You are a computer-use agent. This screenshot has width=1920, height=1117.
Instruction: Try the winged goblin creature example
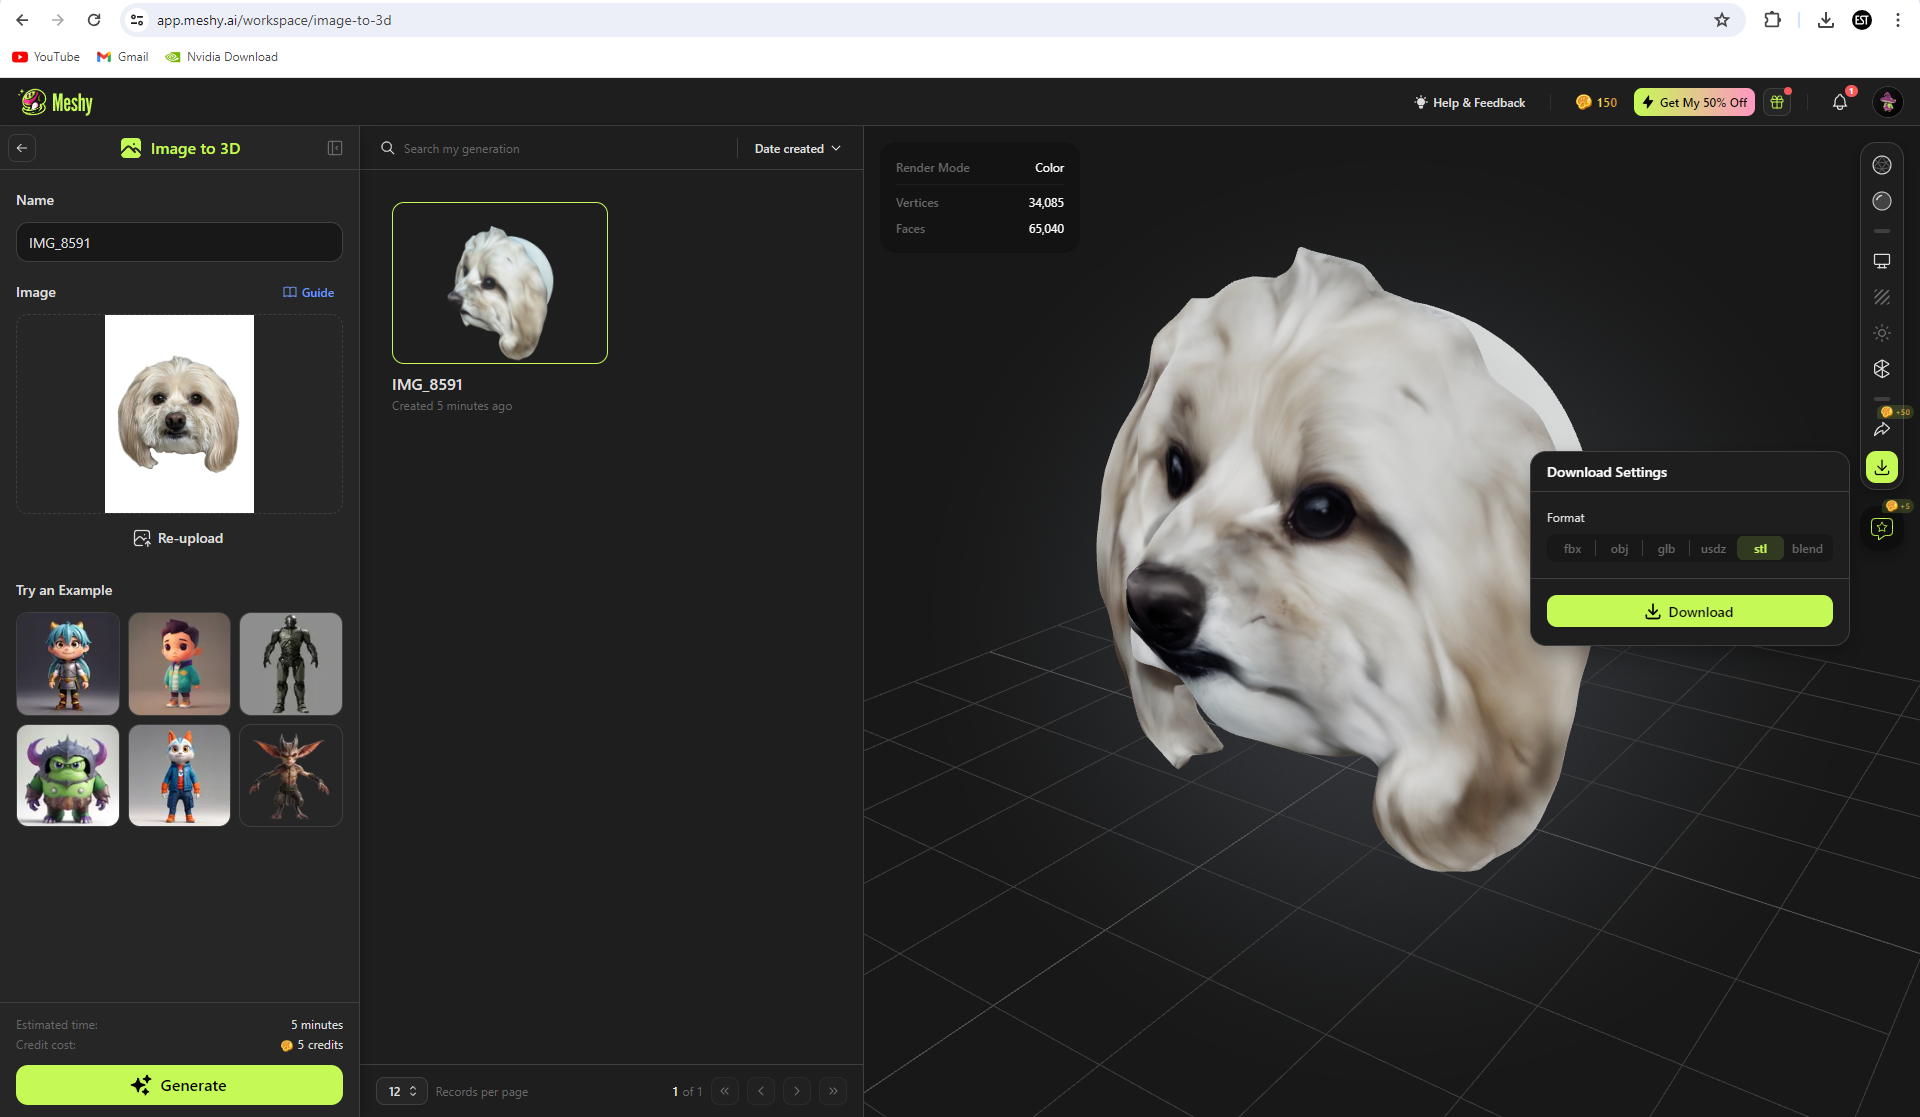pyautogui.click(x=291, y=775)
